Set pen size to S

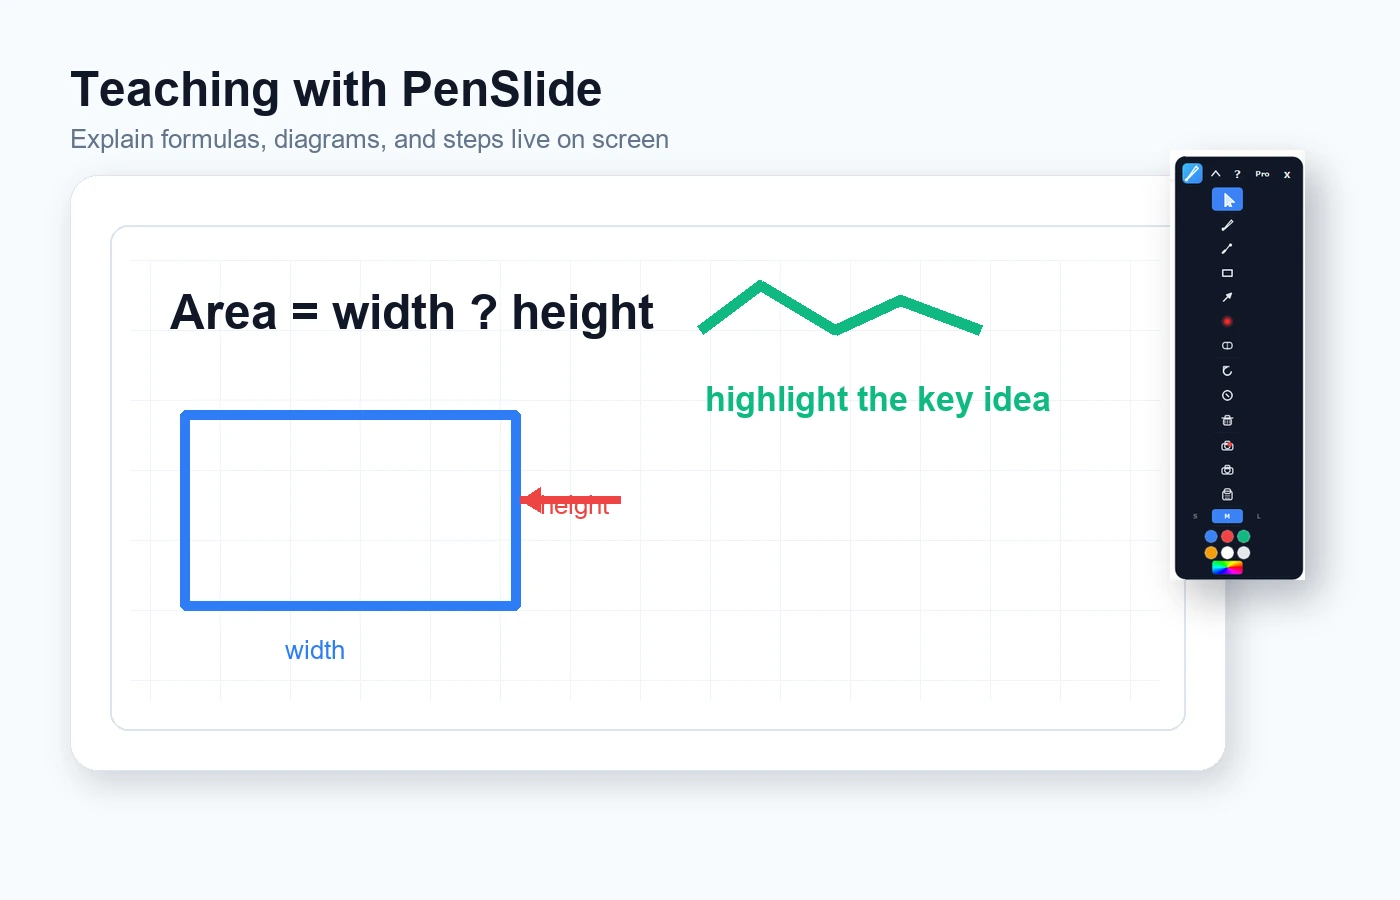[1195, 516]
